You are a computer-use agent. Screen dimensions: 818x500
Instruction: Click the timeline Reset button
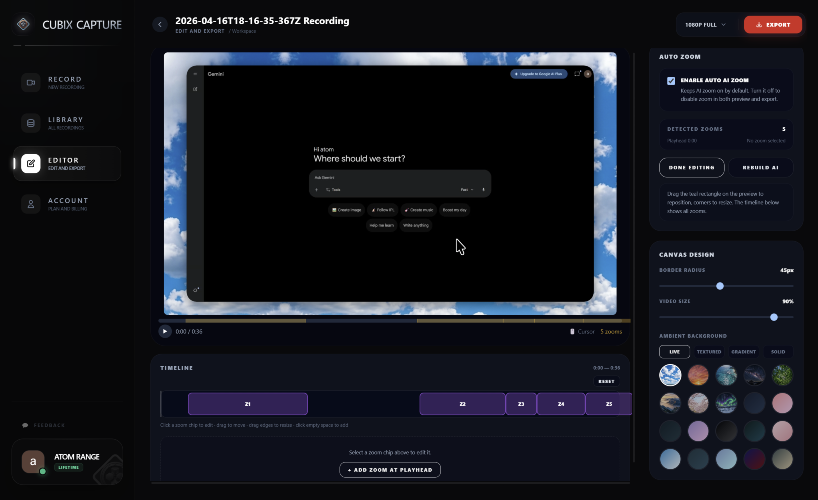[x=606, y=382]
